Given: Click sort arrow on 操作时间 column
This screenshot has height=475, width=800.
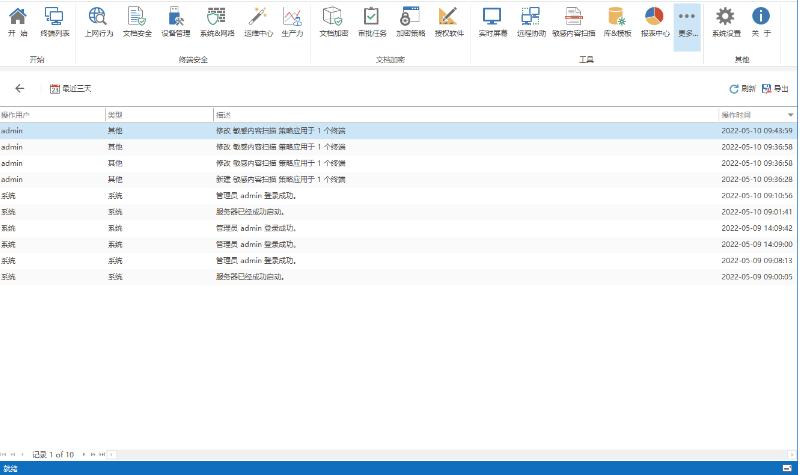Looking at the screenshot, I should 791,115.
